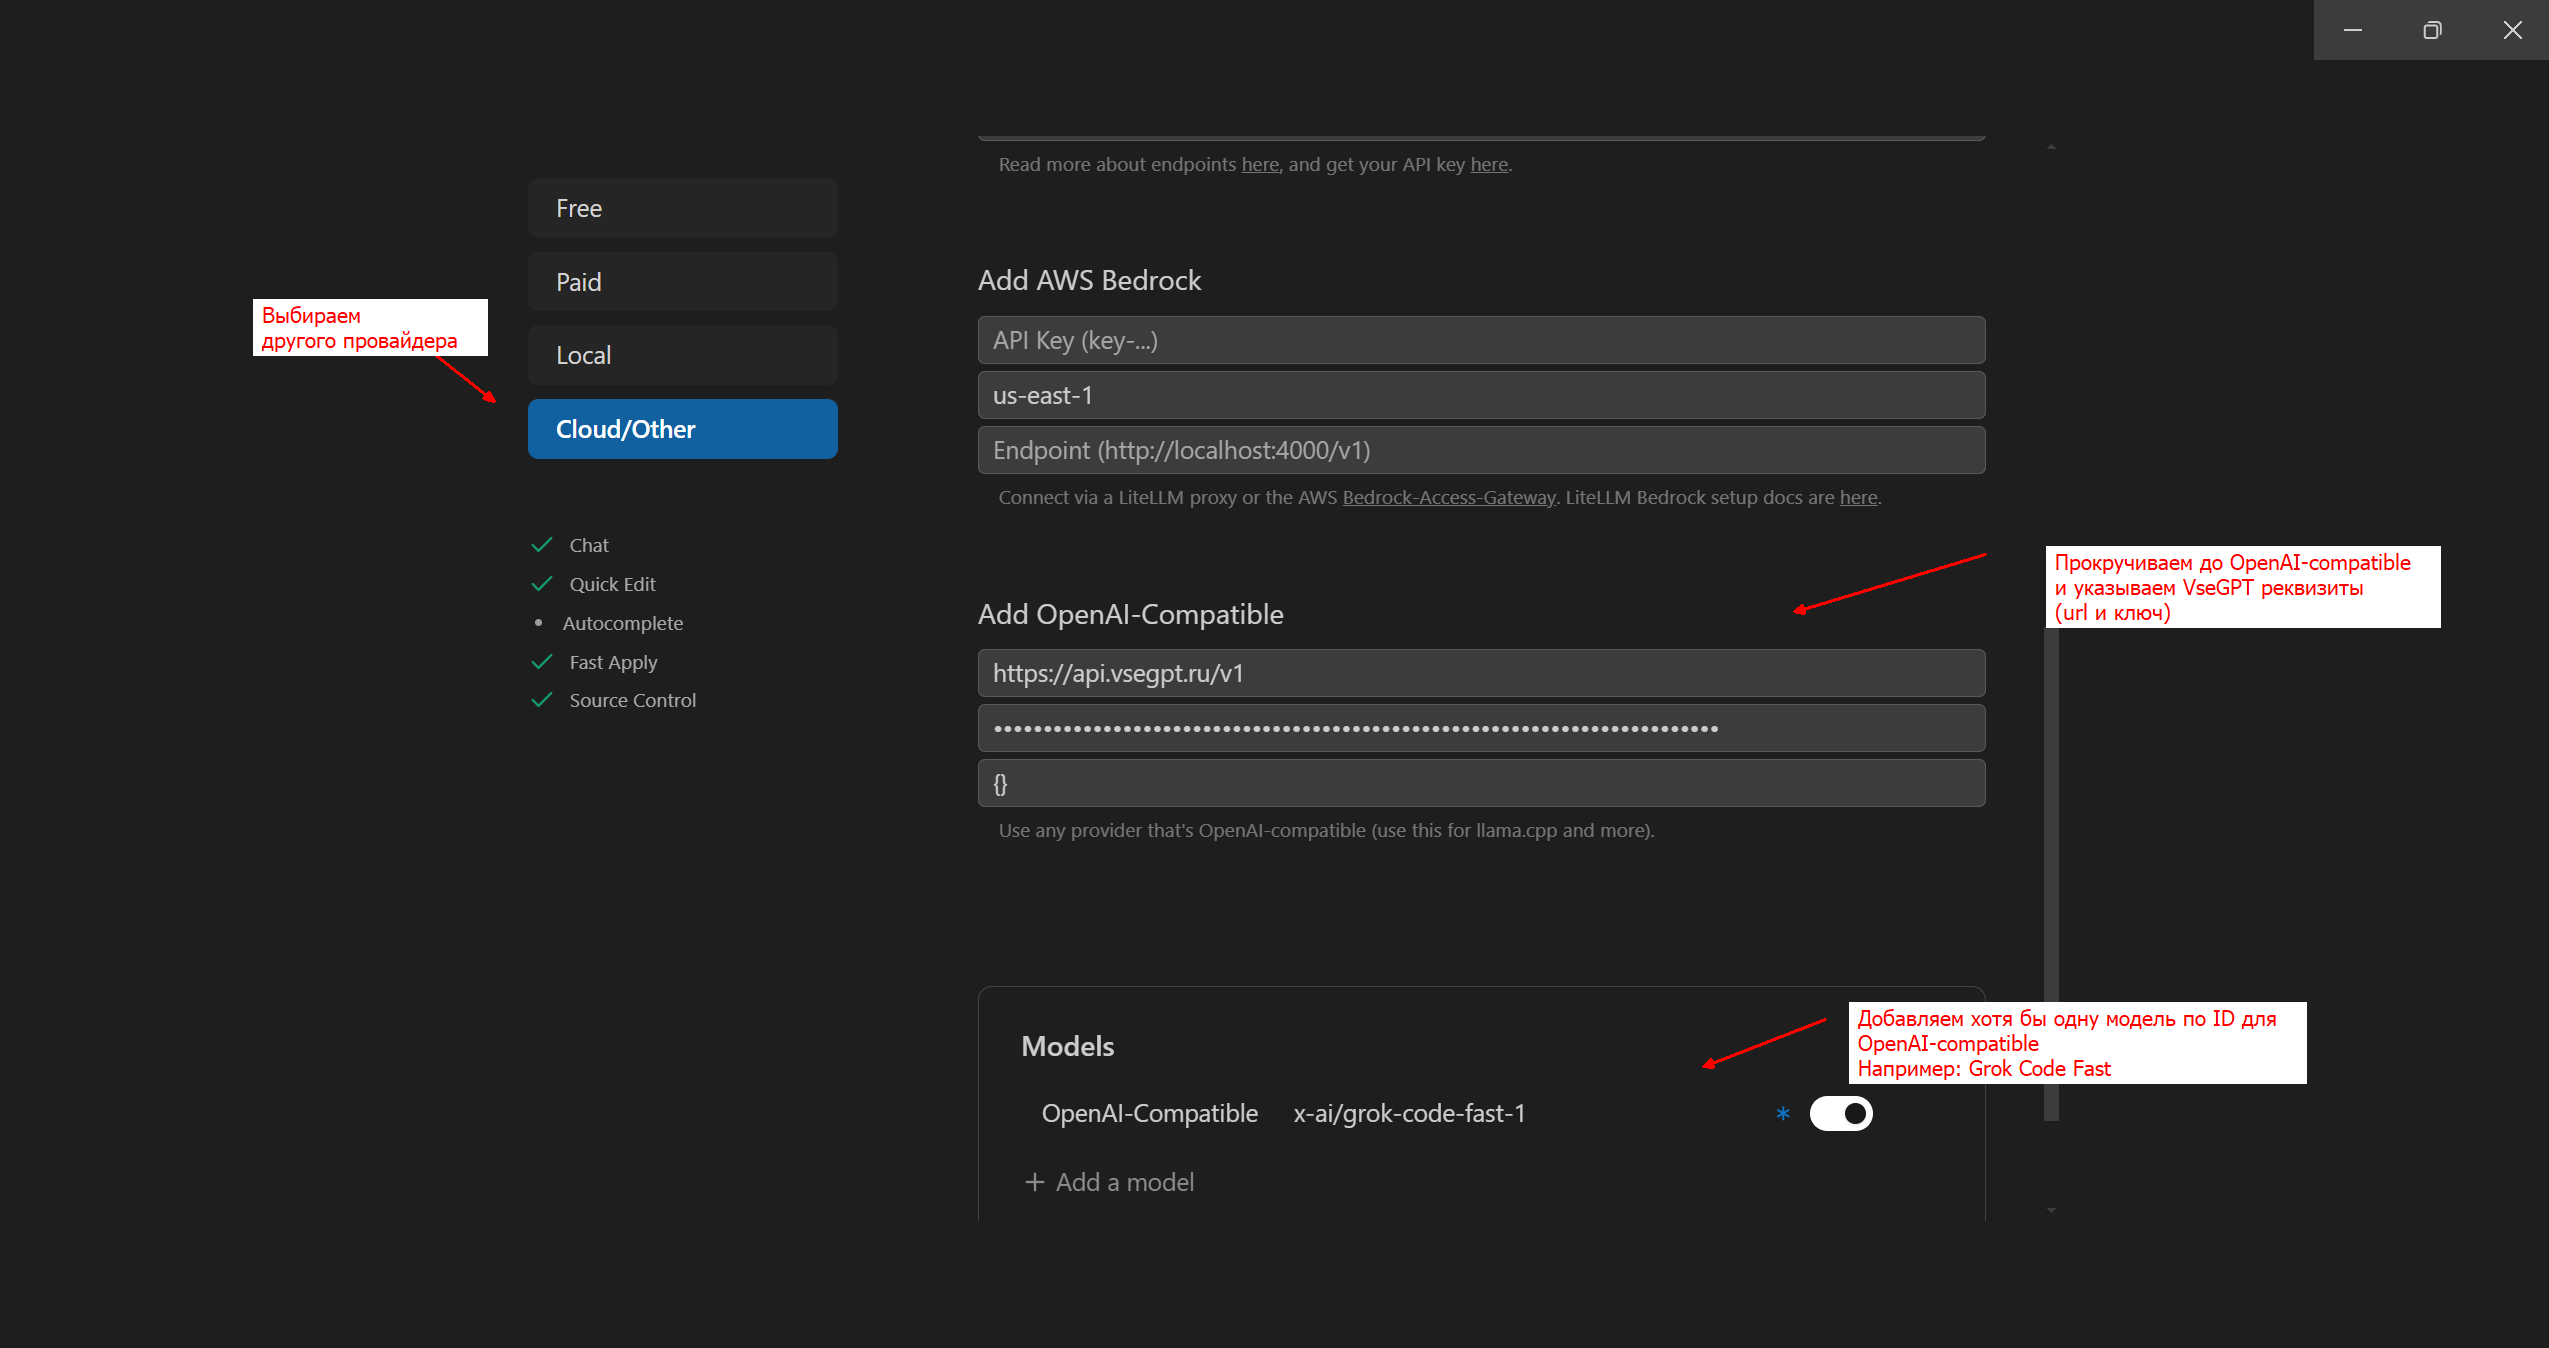
Task: Click the Autocomplete feature item
Action: [x=622, y=623]
